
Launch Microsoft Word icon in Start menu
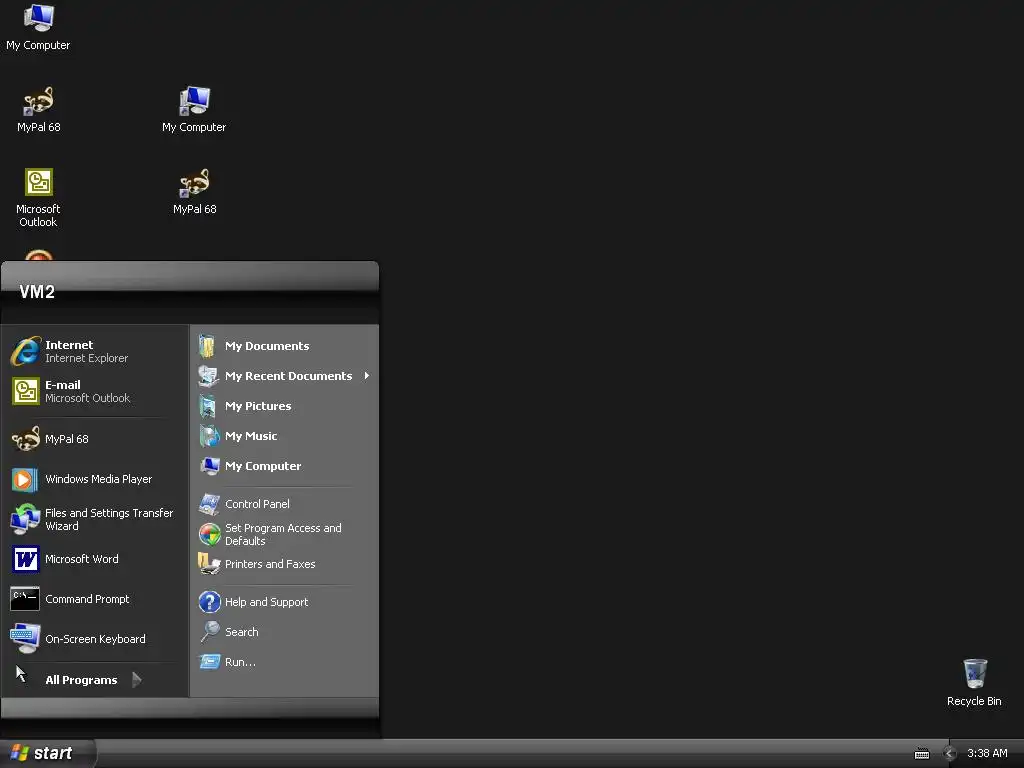pyautogui.click(x=25, y=559)
